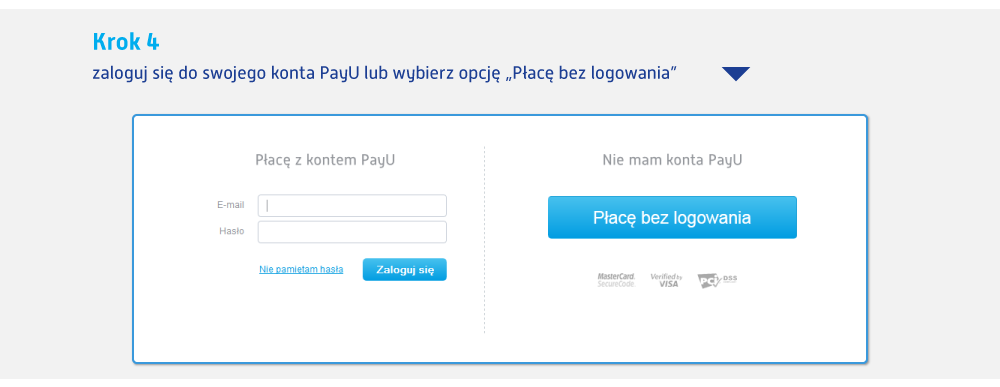Focus the Hasło password field

click(352, 232)
